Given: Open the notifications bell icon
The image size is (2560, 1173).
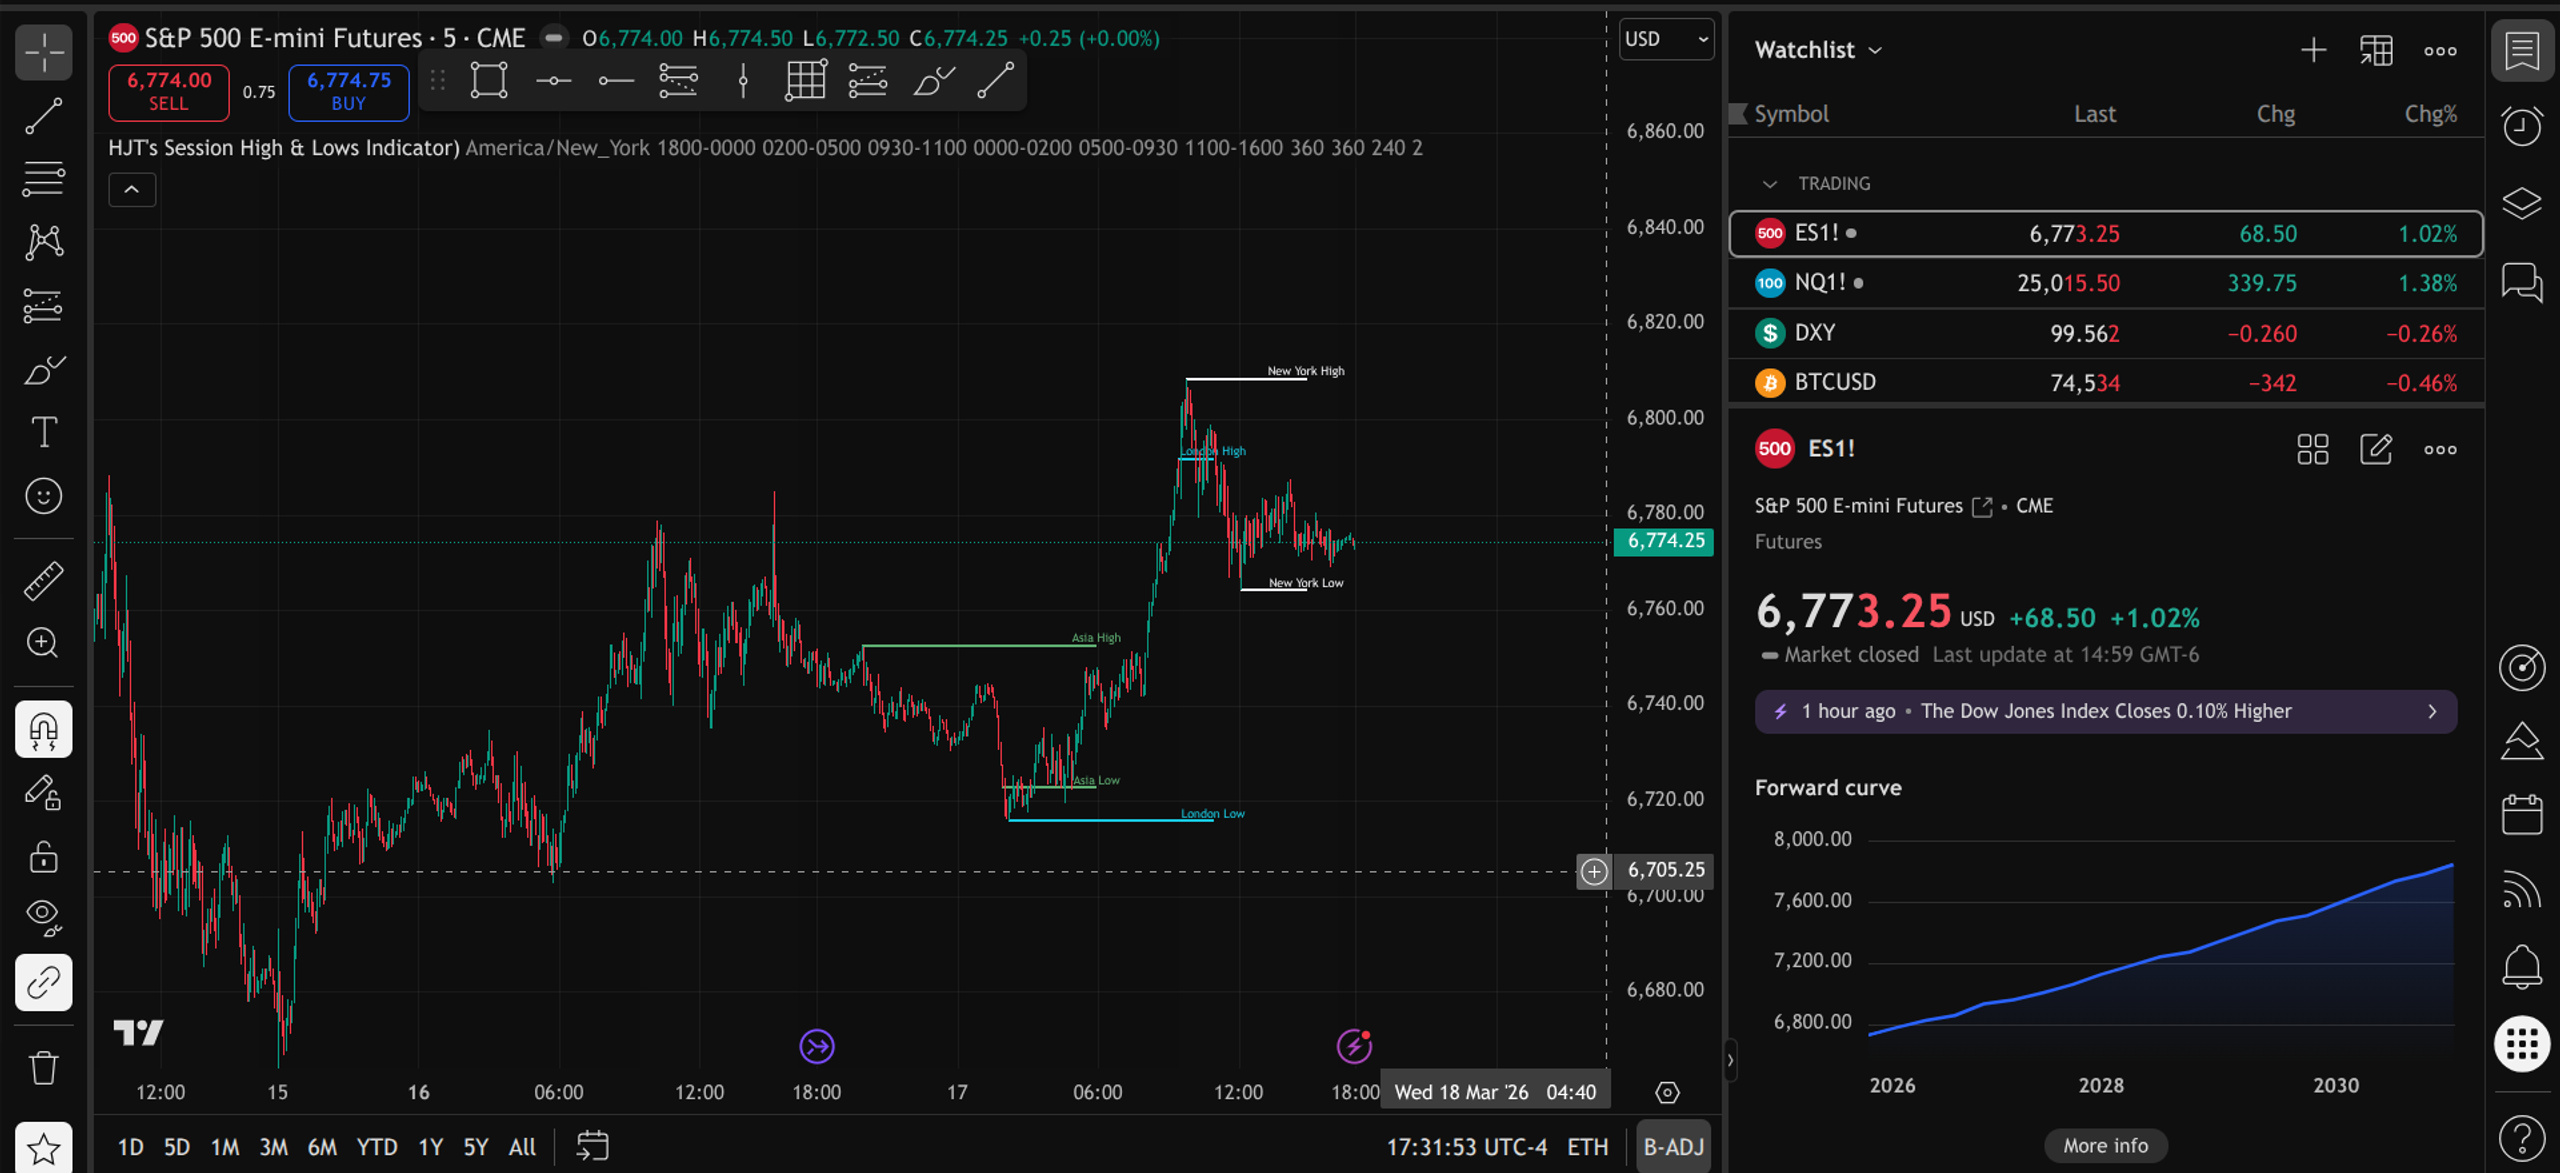Looking at the screenshot, I should pos(2521,966).
